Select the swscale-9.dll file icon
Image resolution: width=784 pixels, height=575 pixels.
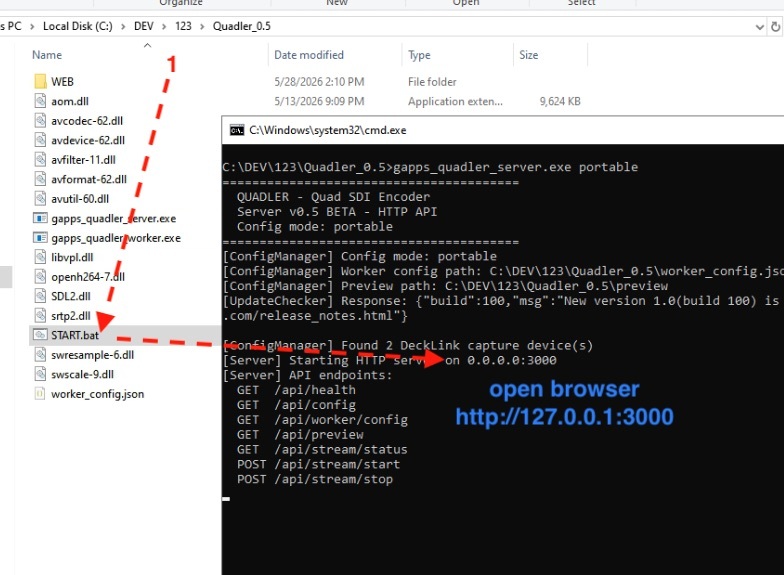[x=40, y=374]
